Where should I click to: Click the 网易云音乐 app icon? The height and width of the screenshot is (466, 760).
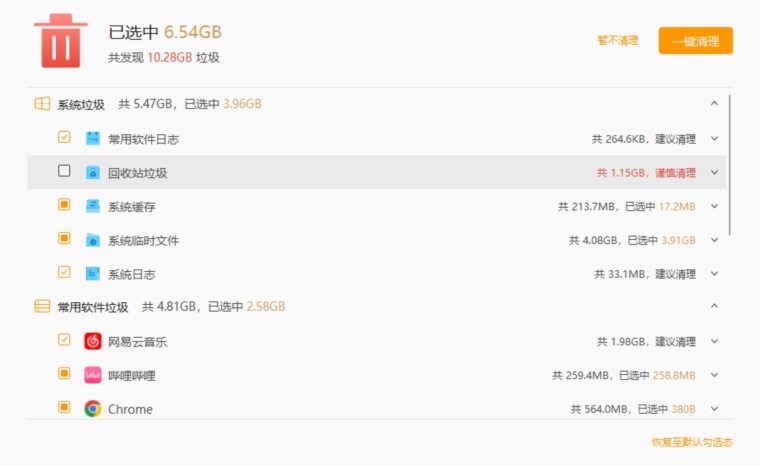93,341
